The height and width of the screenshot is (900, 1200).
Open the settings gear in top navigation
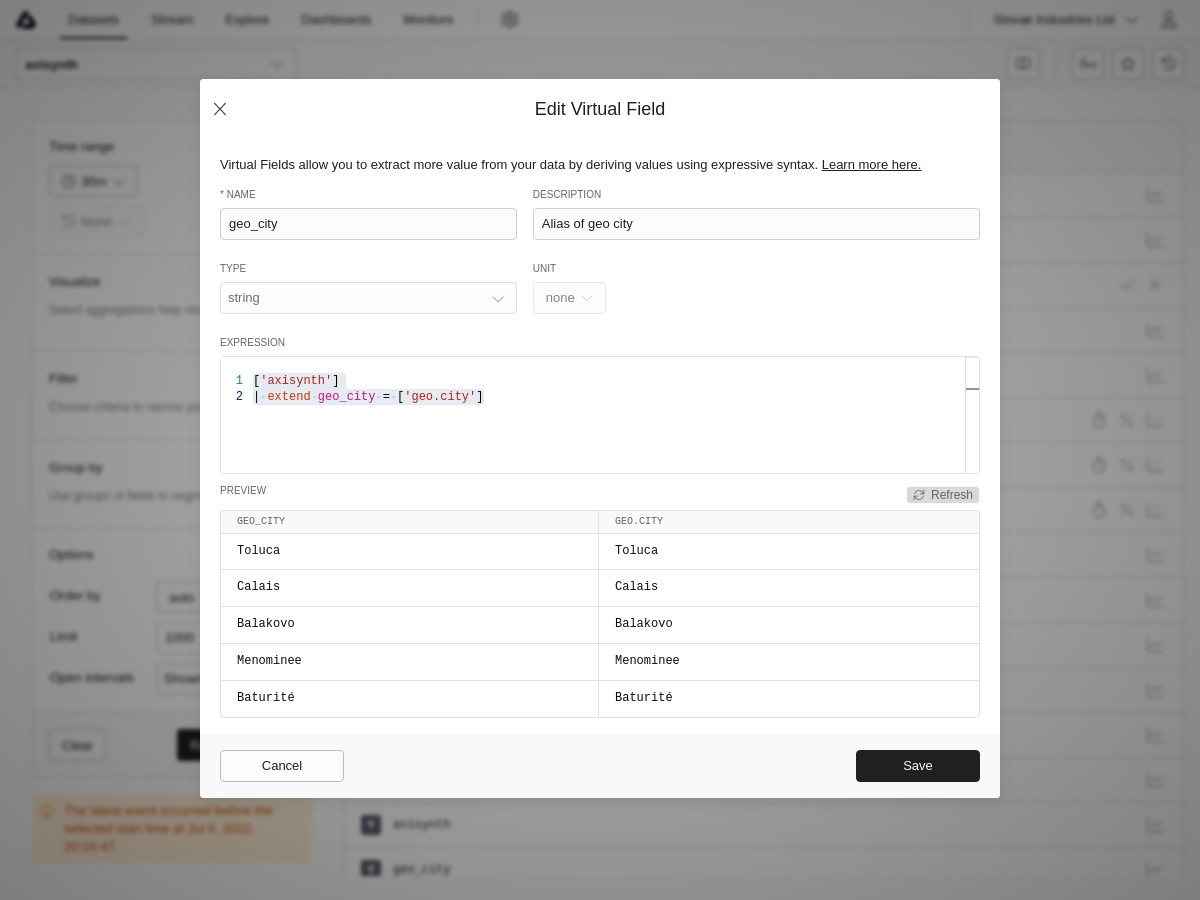click(510, 20)
